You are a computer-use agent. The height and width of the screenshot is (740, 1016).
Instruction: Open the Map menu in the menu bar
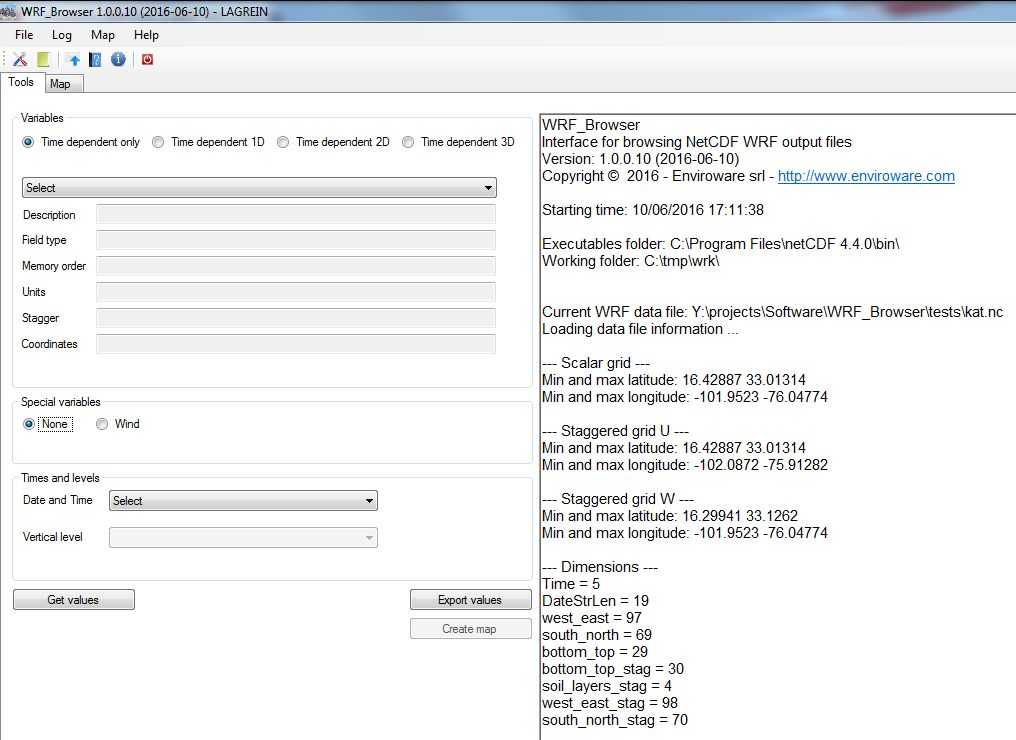(x=102, y=35)
